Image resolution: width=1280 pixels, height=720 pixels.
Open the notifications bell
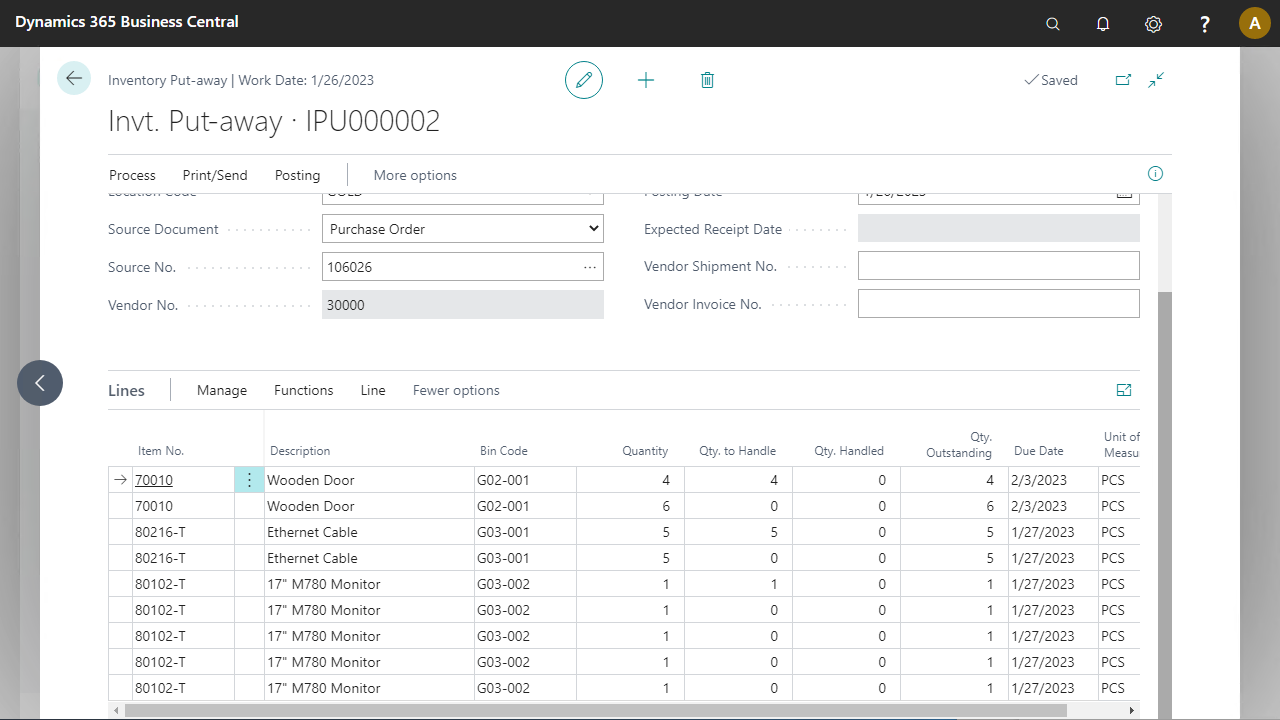coord(1103,24)
